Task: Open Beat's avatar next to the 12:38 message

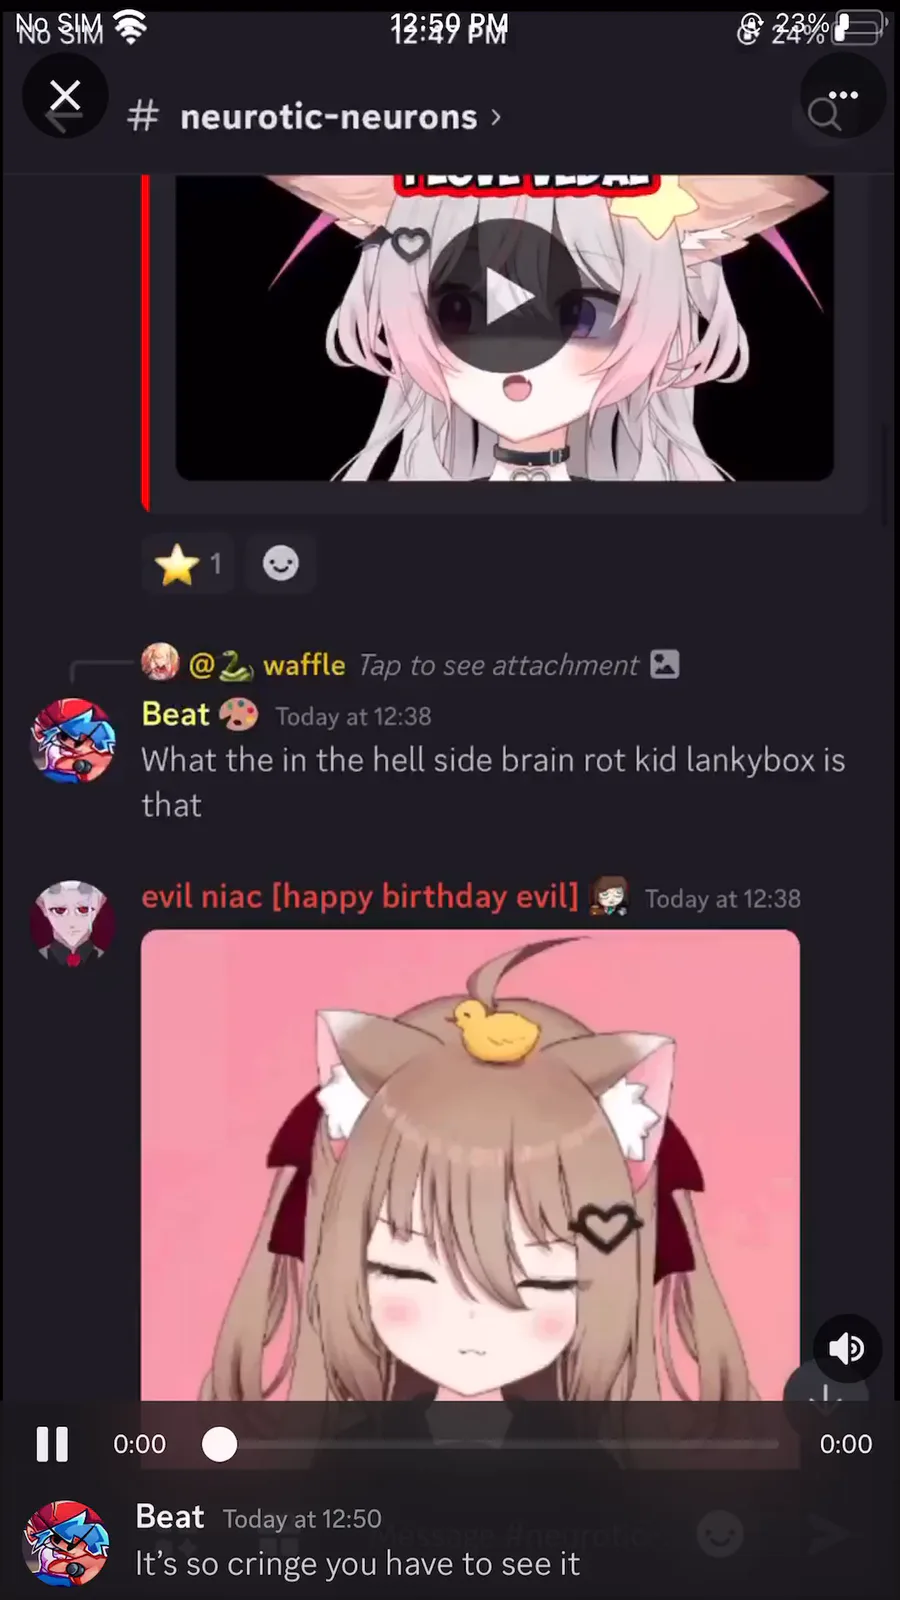Action: tap(72, 740)
